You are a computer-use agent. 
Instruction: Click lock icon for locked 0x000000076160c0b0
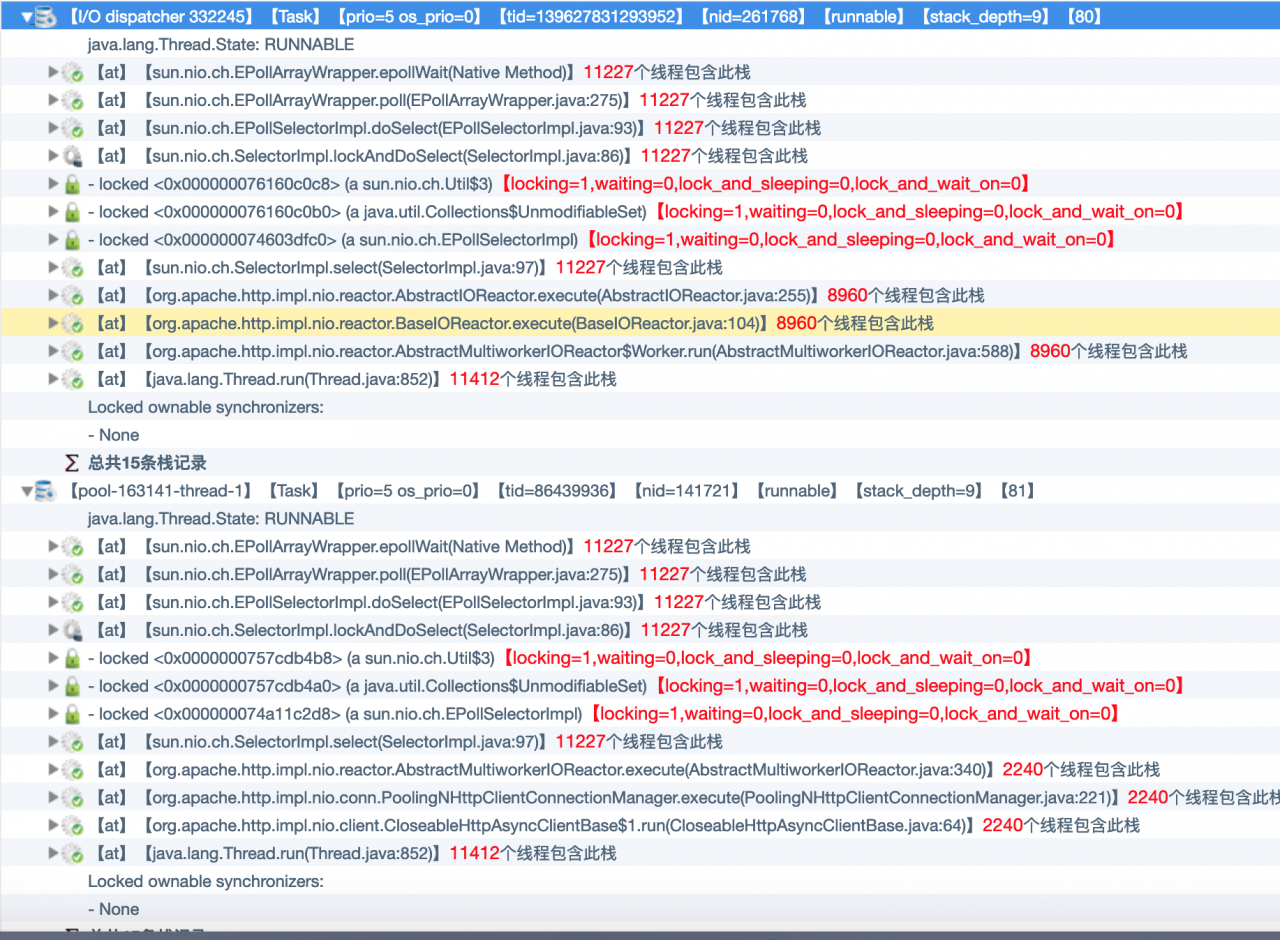pos(72,212)
